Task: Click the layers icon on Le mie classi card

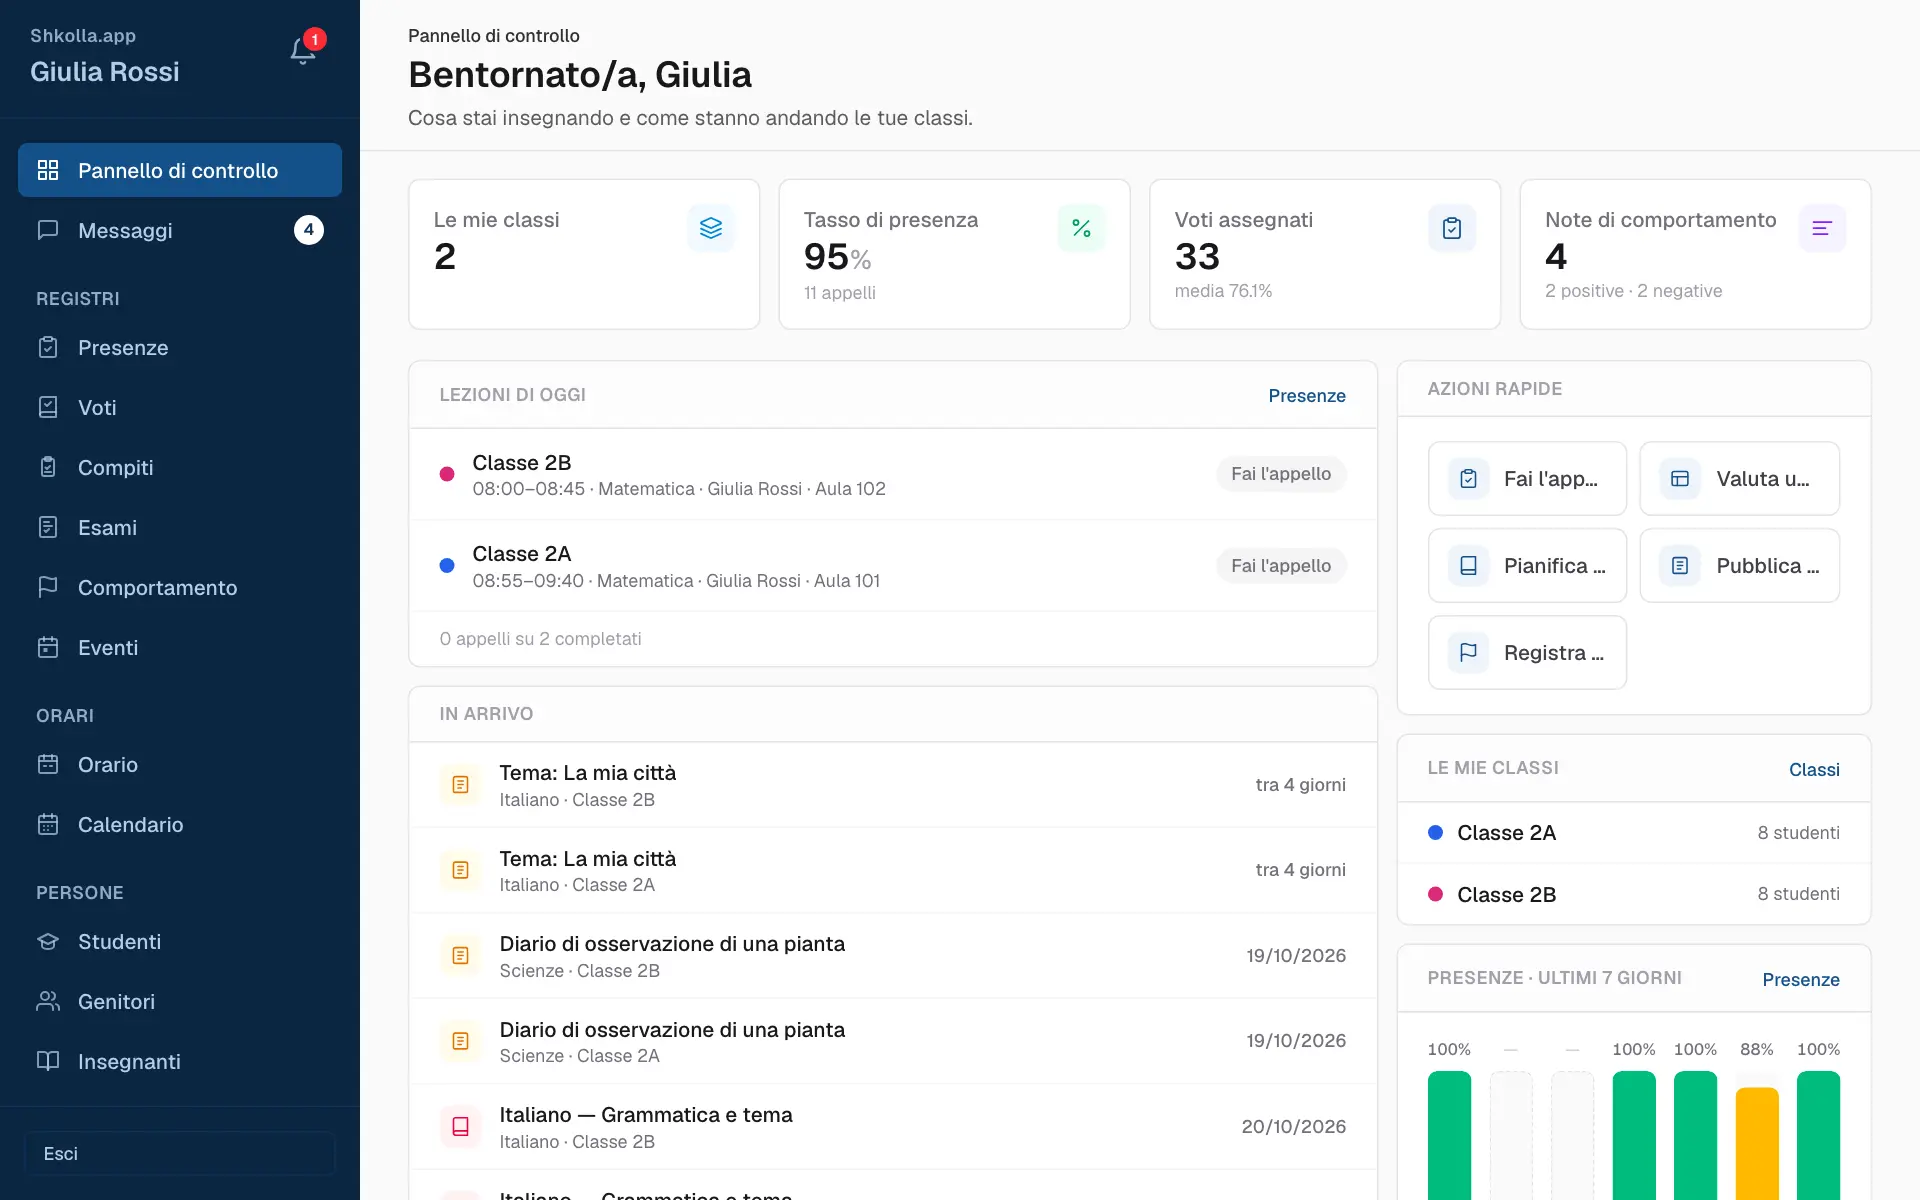Action: (711, 228)
